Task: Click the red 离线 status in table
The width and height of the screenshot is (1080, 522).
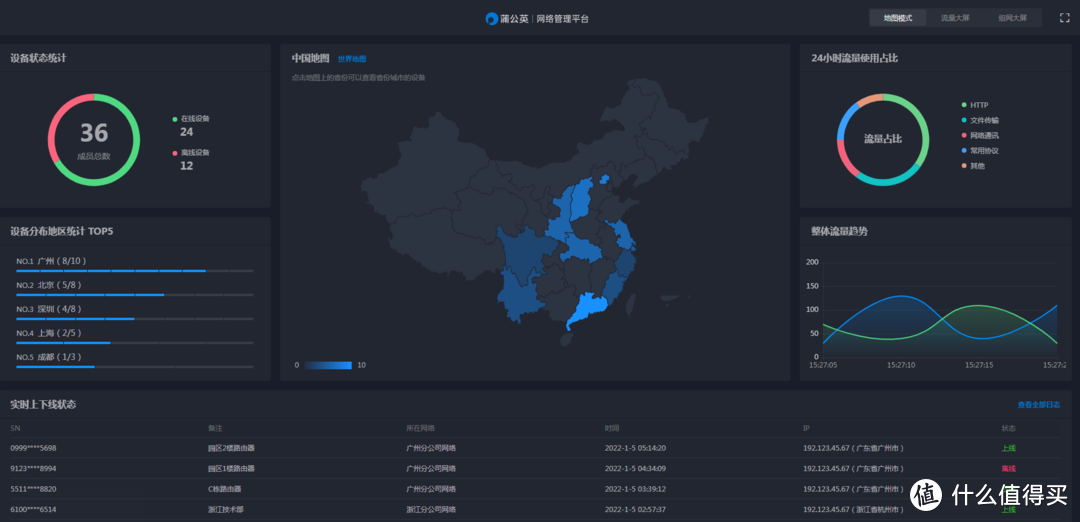Action: click(1008, 468)
